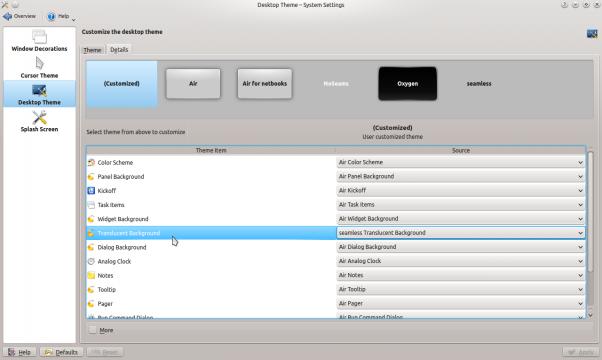Select the Translucent Background row text

[129, 233]
